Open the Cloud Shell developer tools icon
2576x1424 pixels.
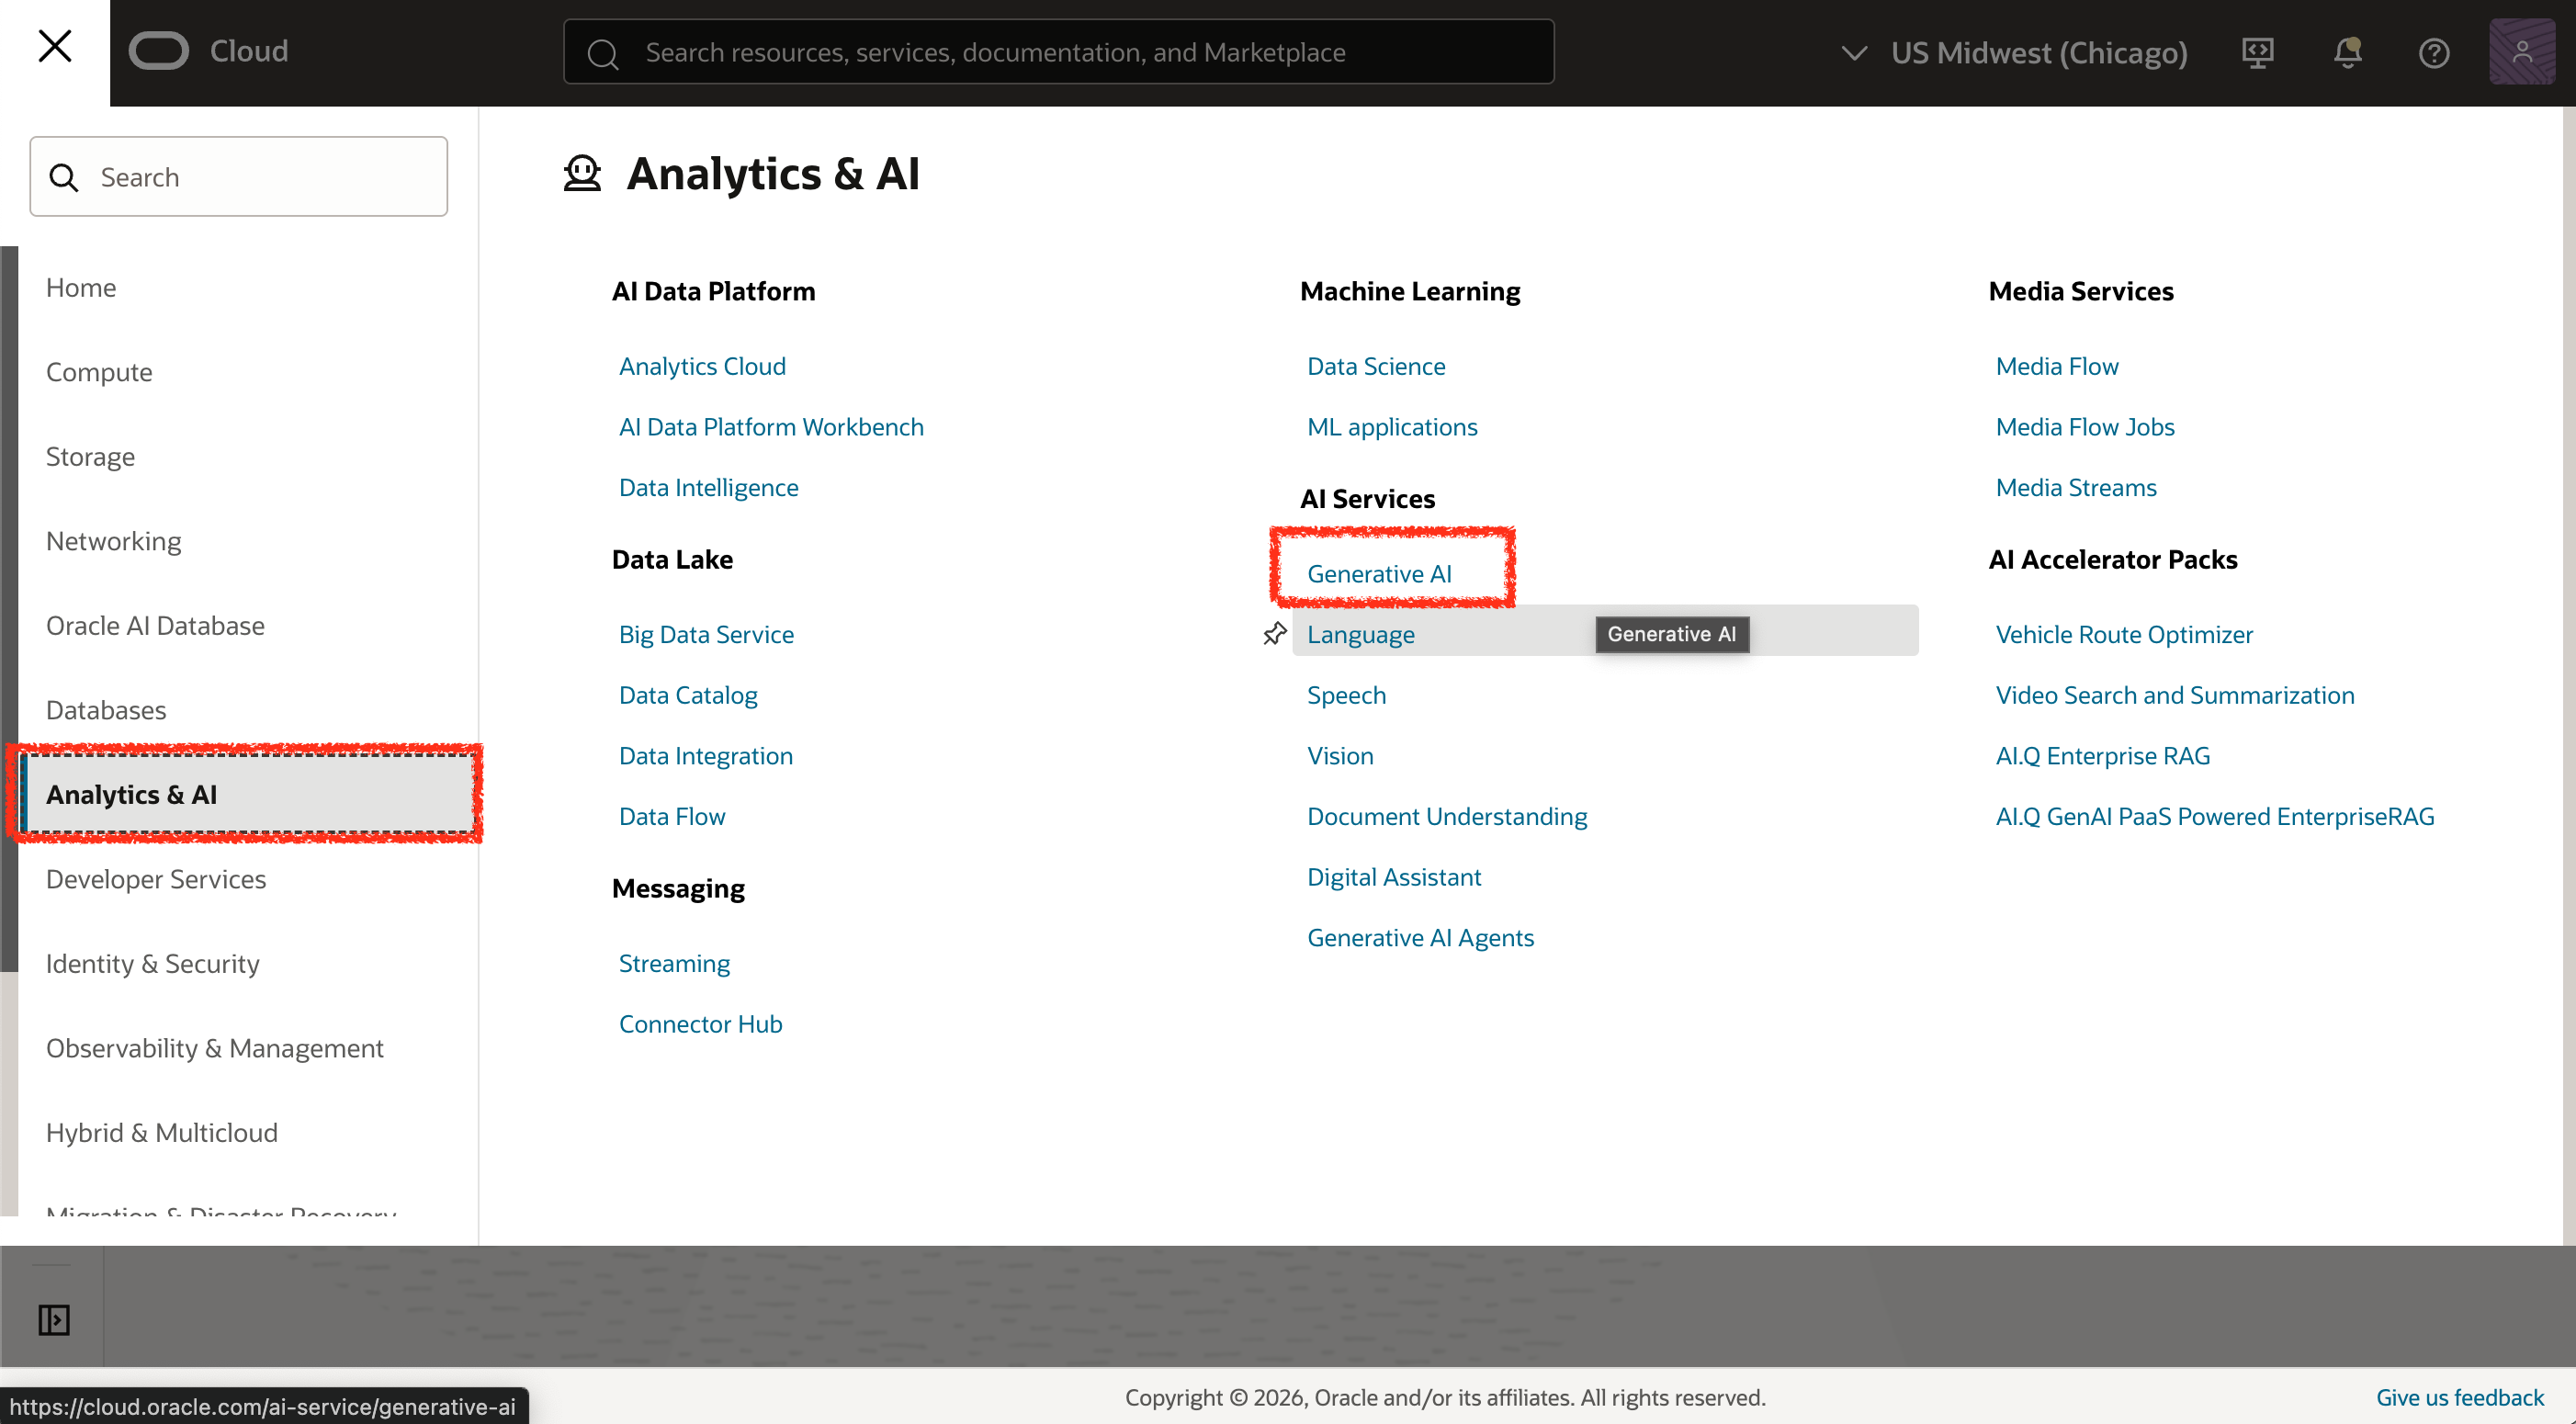2257,52
